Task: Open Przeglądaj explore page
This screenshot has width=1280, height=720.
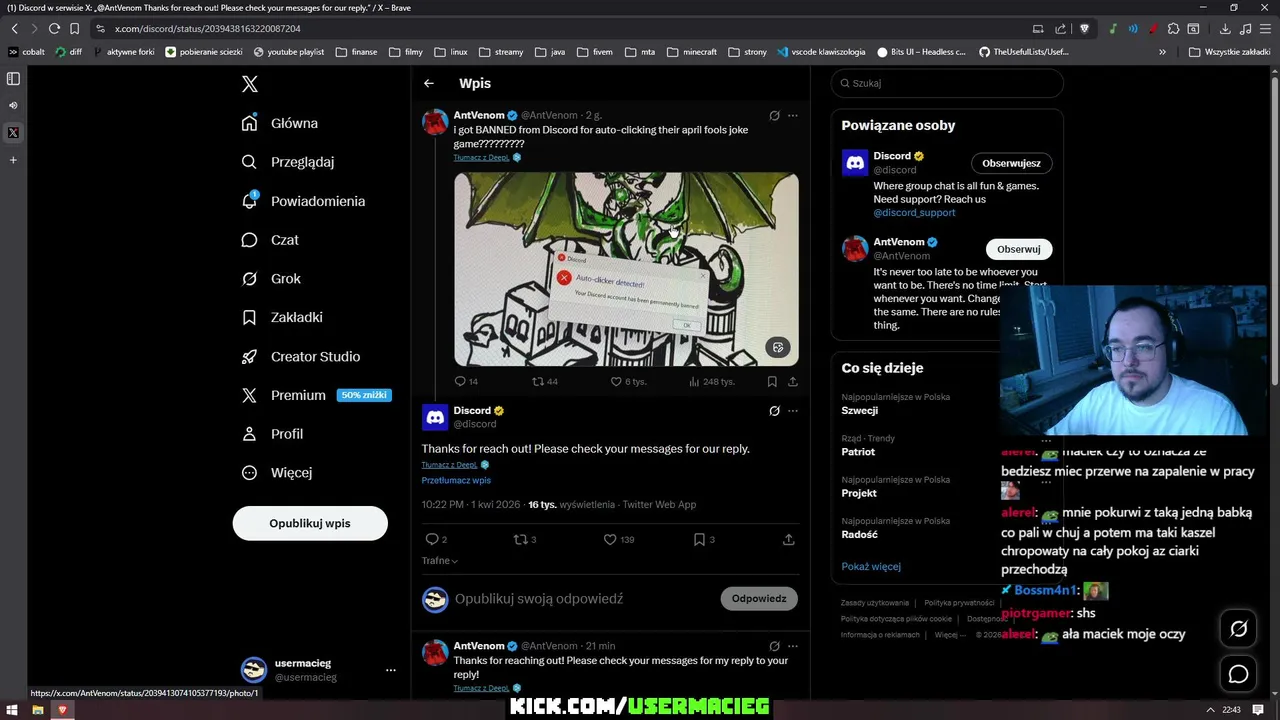Action: tap(288, 162)
